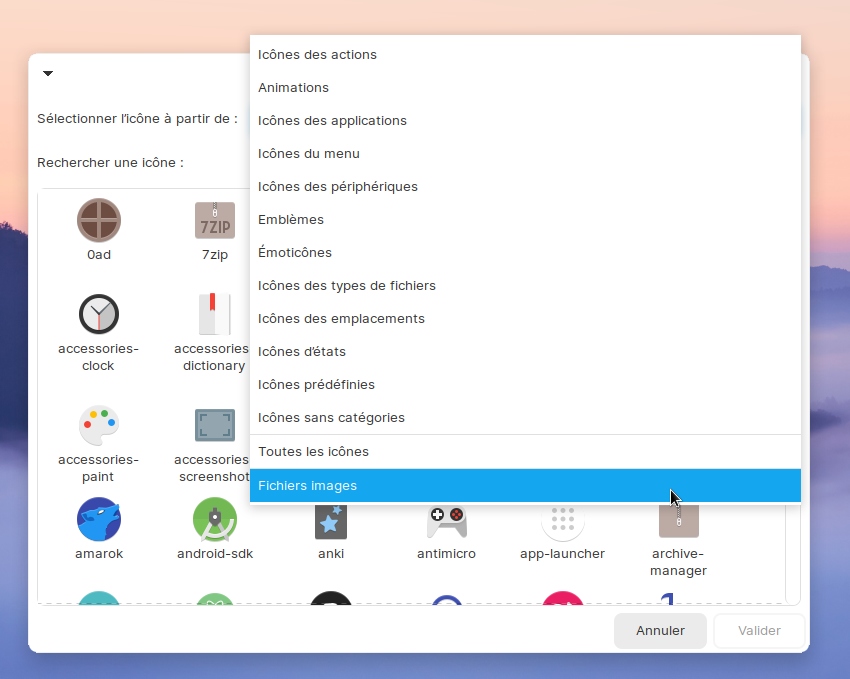Select 'Icônes des périphériques' option

[x=338, y=187]
